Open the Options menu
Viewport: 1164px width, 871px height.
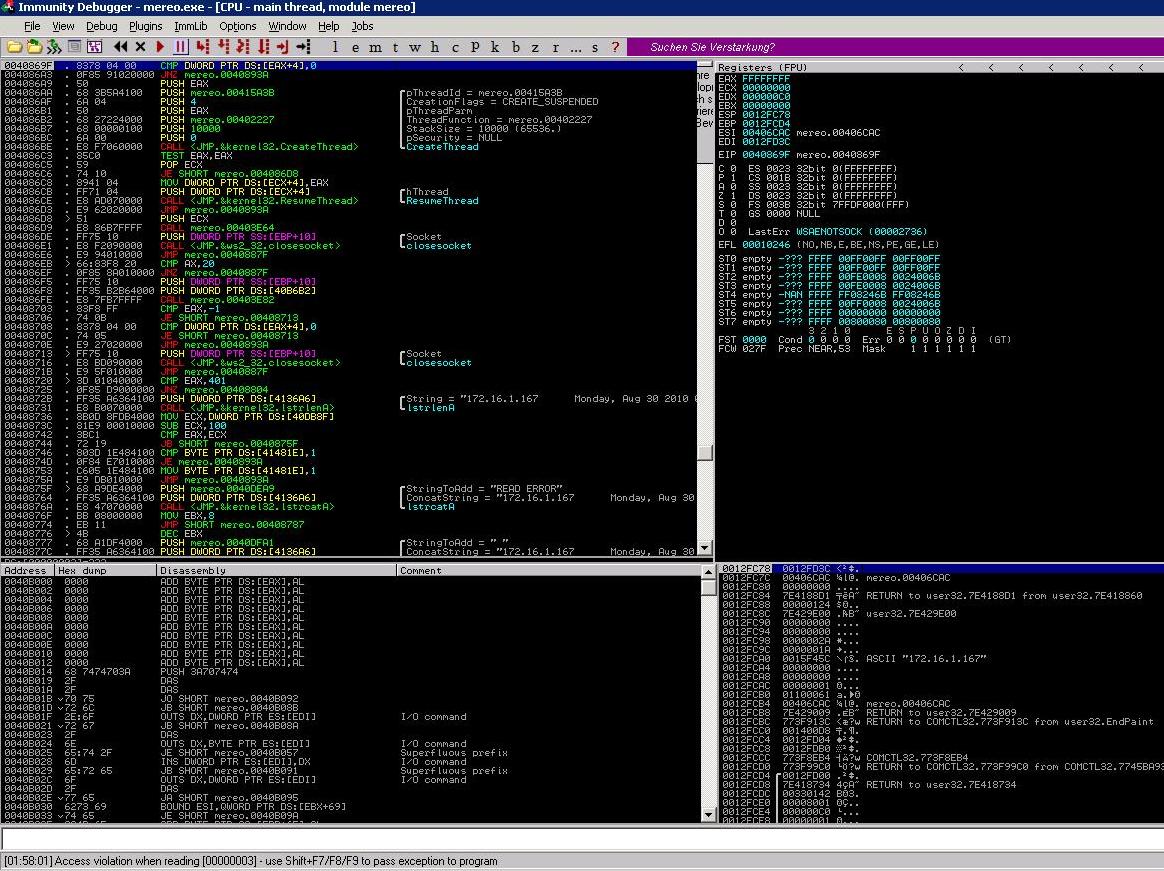(238, 26)
